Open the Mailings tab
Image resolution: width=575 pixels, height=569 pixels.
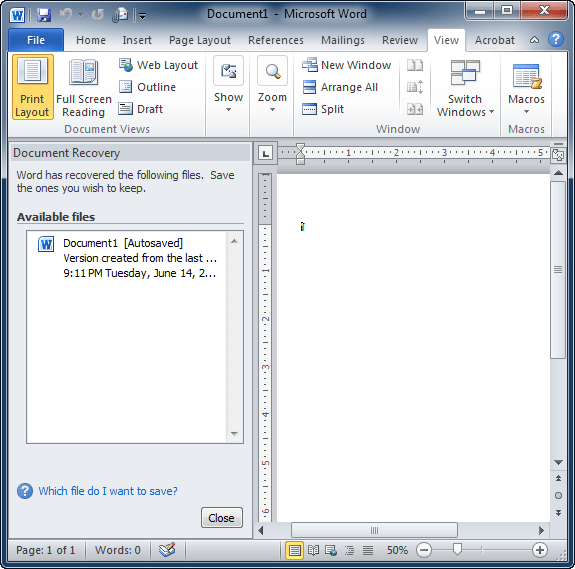[343, 40]
